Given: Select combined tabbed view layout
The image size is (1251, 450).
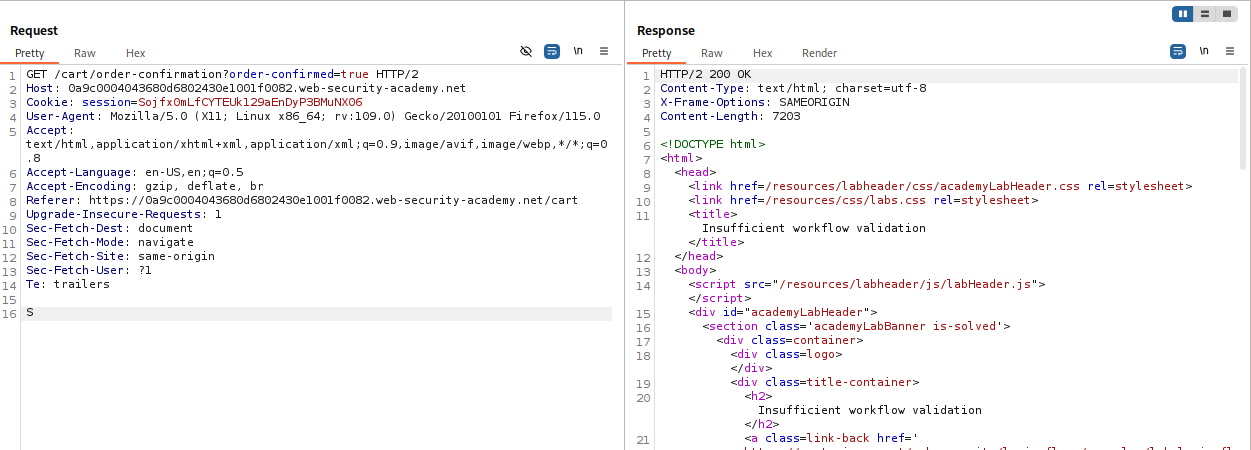Looking at the screenshot, I should pyautogui.click(x=1226, y=13).
